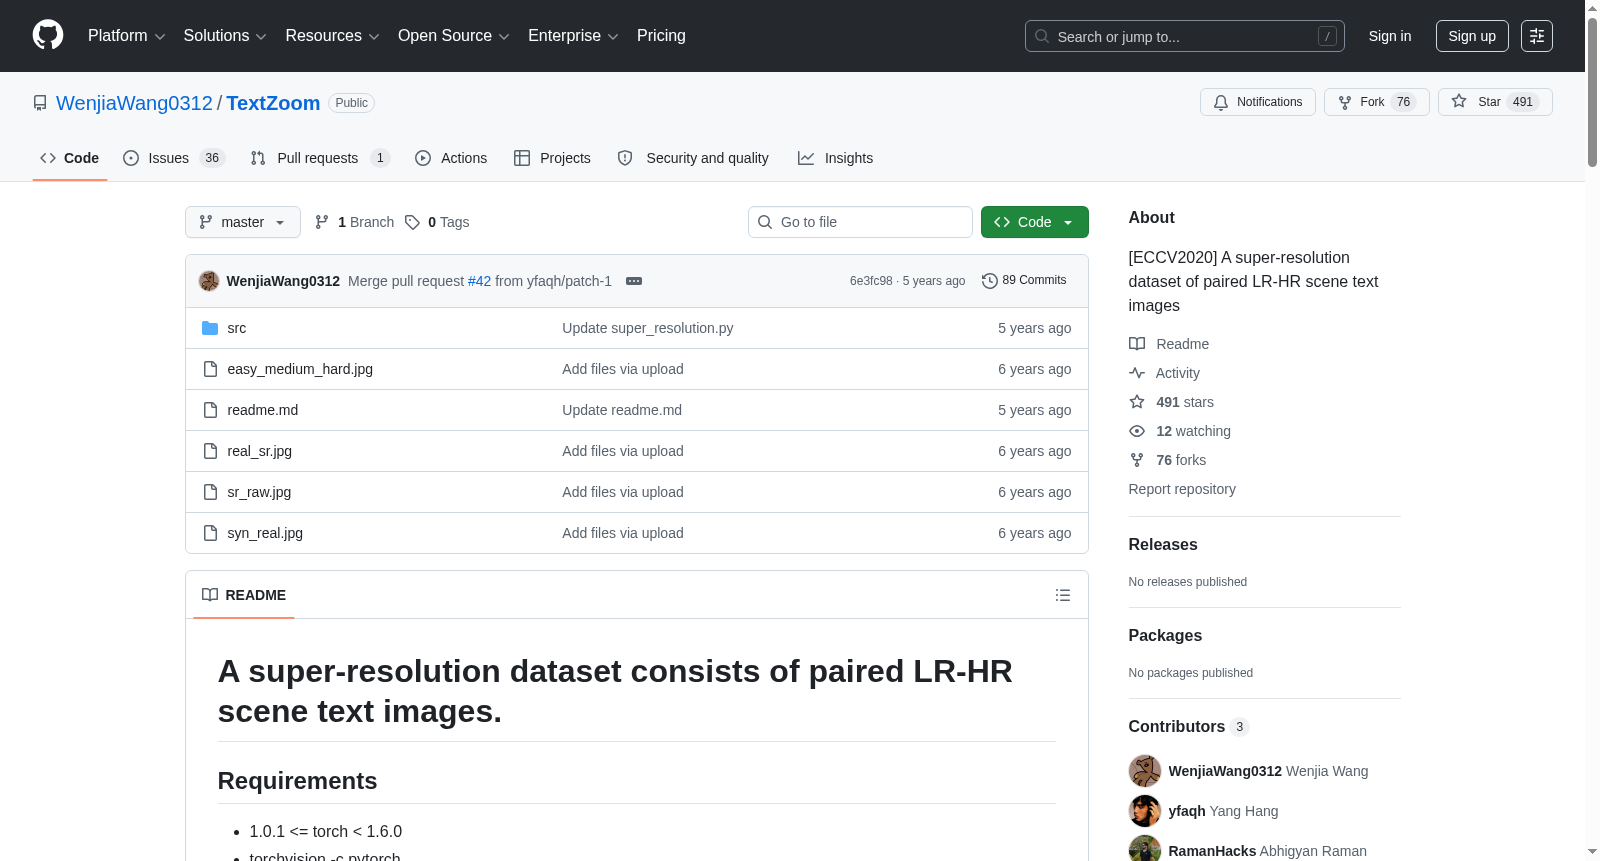Expand the Open Source menu
This screenshot has width=1600, height=861.
click(454, 36)
